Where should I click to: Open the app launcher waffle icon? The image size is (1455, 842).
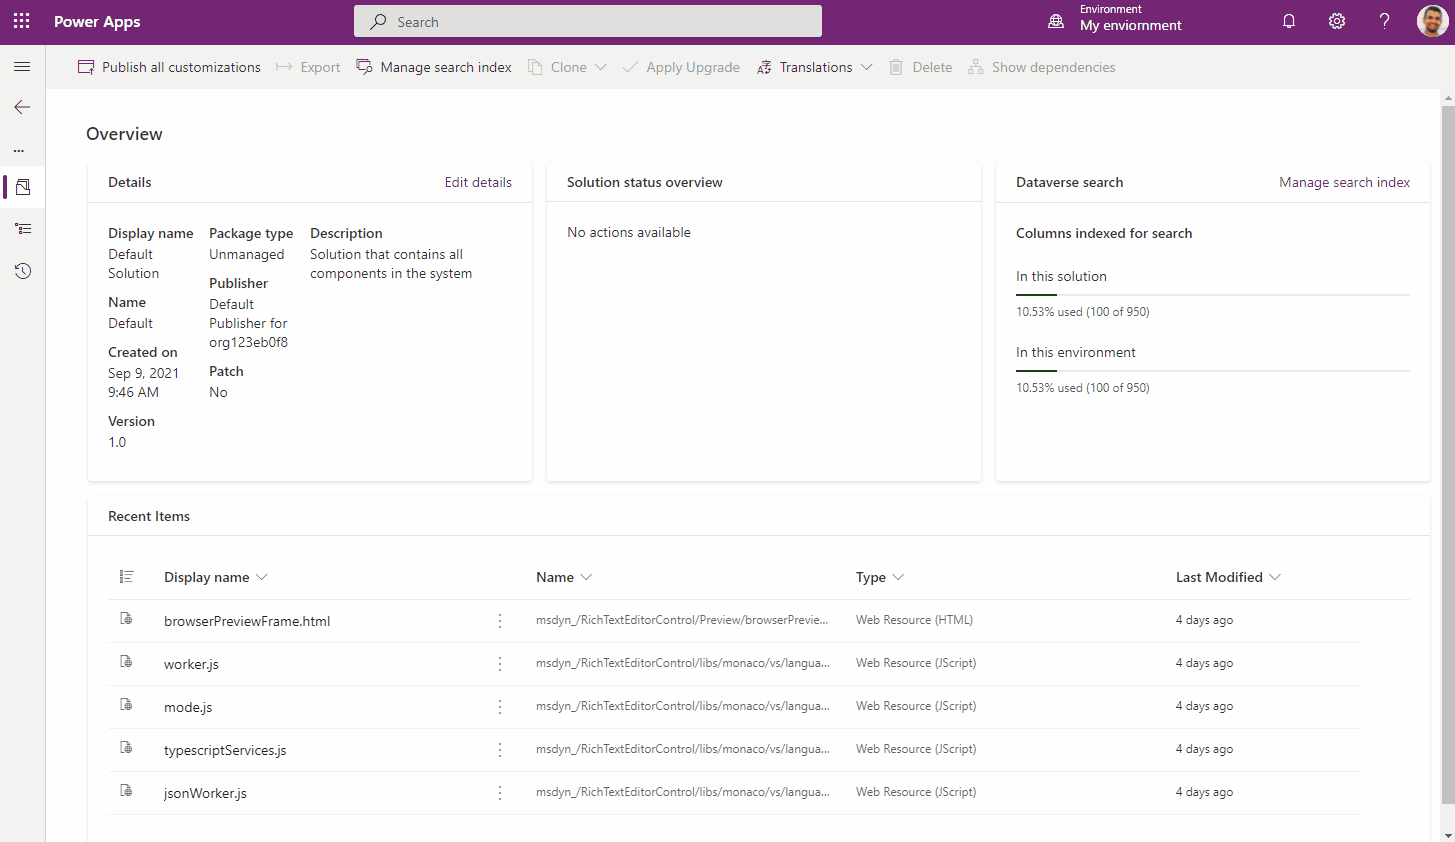22,21
